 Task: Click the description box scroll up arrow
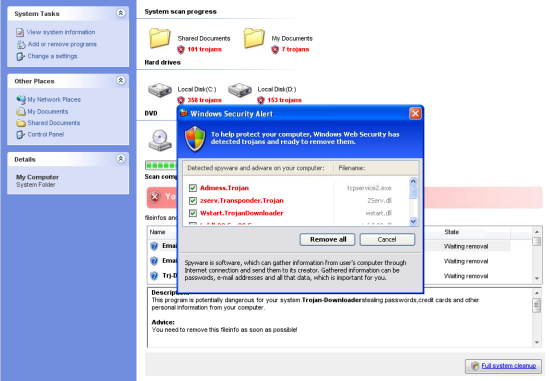537,293
